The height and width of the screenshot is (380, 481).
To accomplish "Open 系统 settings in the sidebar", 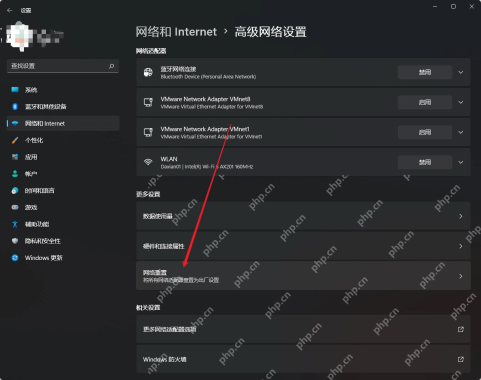I will pyautogui.click(x=63, y=90).
